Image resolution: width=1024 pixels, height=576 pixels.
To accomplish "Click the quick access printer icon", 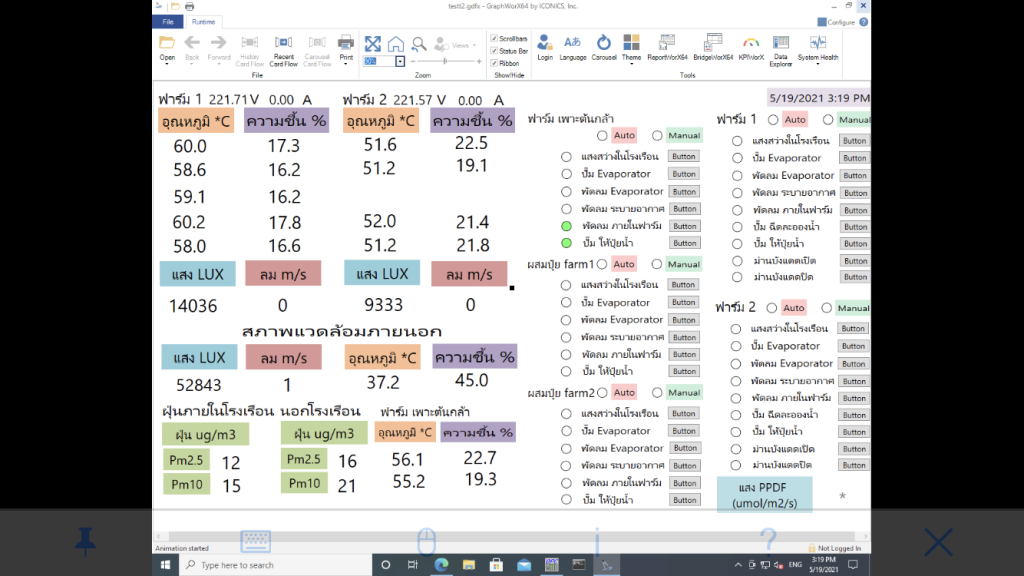I will tap(189, 7).
